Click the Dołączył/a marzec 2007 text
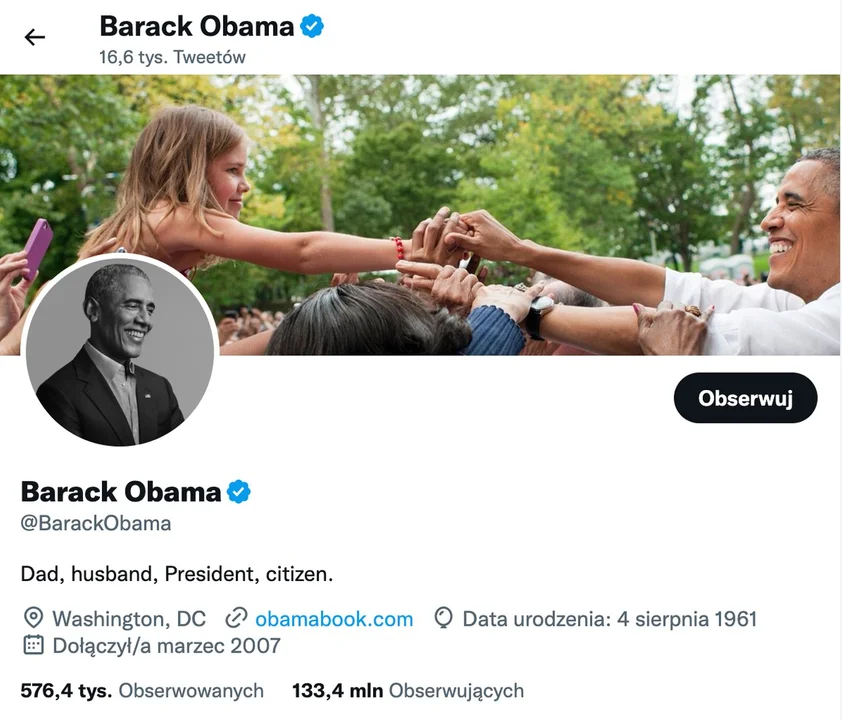842x720 pixels. point(166,646)
